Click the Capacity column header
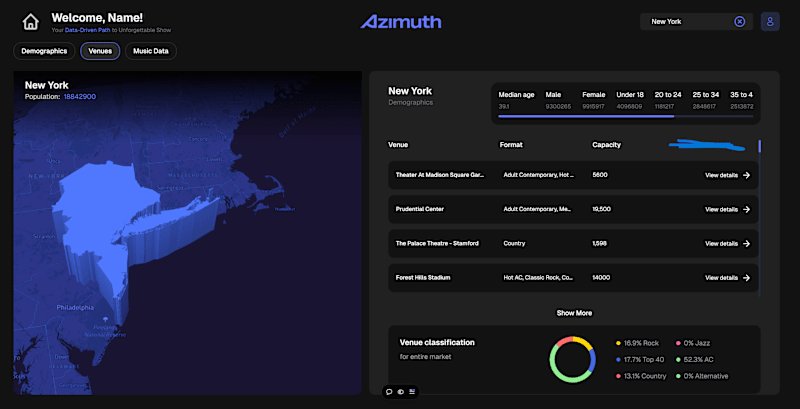The height and width of the screenshot is (409, 800). [606, 145]
